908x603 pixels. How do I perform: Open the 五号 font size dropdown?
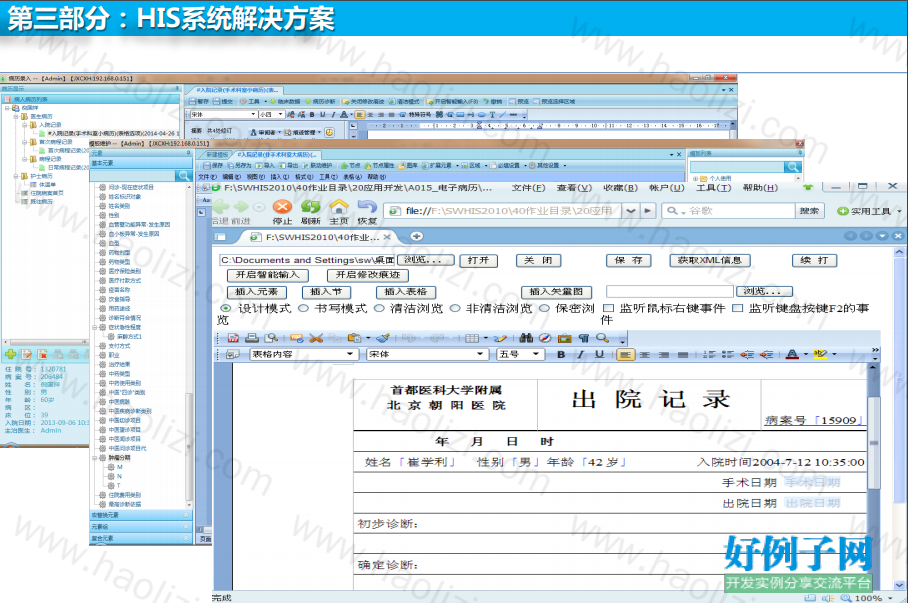pyautogui.click(x=536, y=354)
